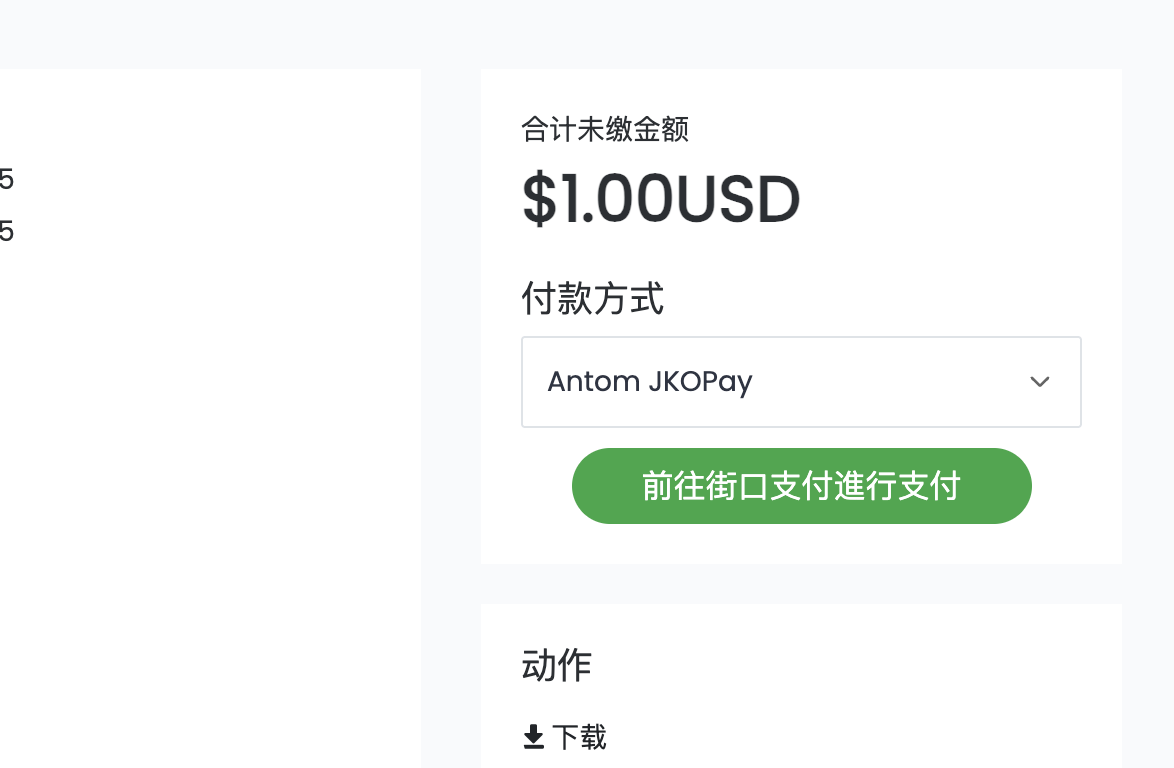Click the 动作 section heading
This screenshot has width=1174, height=768.
tap(556, 664)
